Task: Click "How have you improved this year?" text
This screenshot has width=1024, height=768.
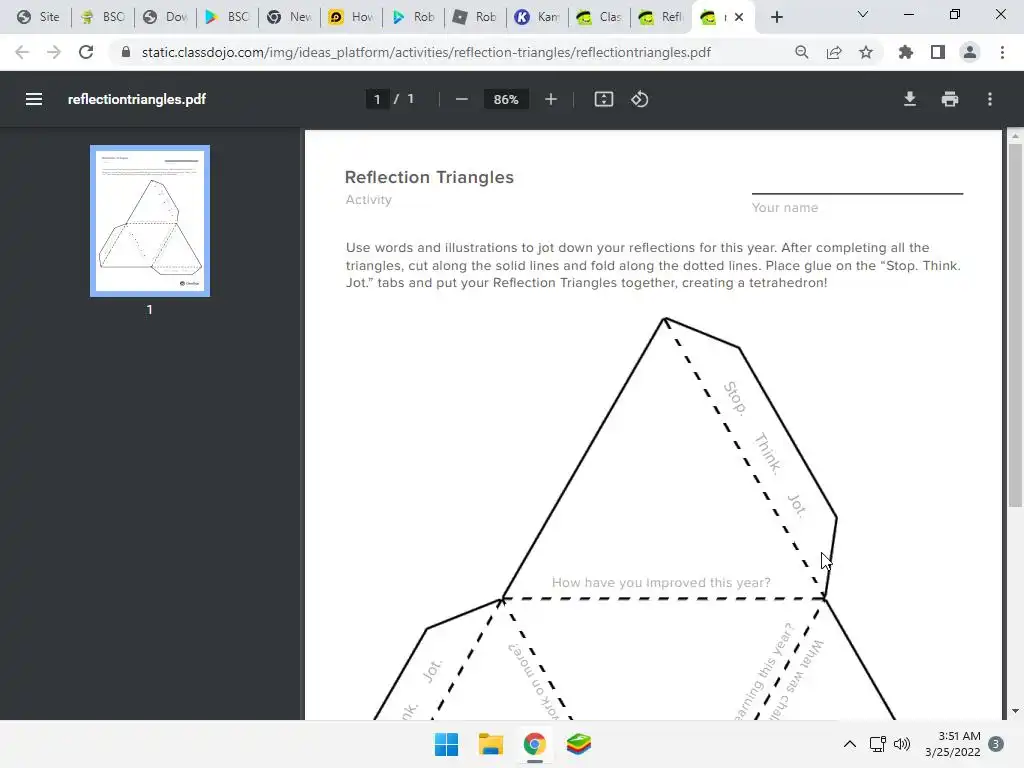Action: pyautogui.click(x=661, y=583)
